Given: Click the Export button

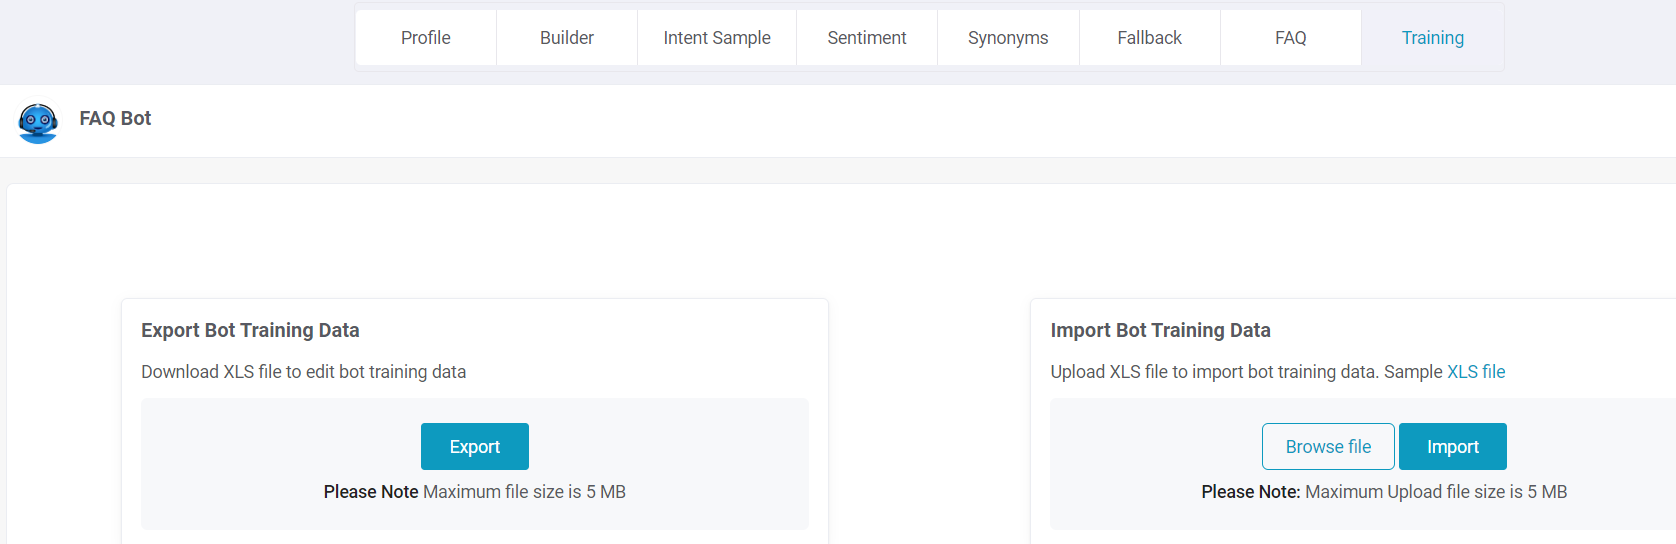Looking at the screenshot, I should (475, 447).
